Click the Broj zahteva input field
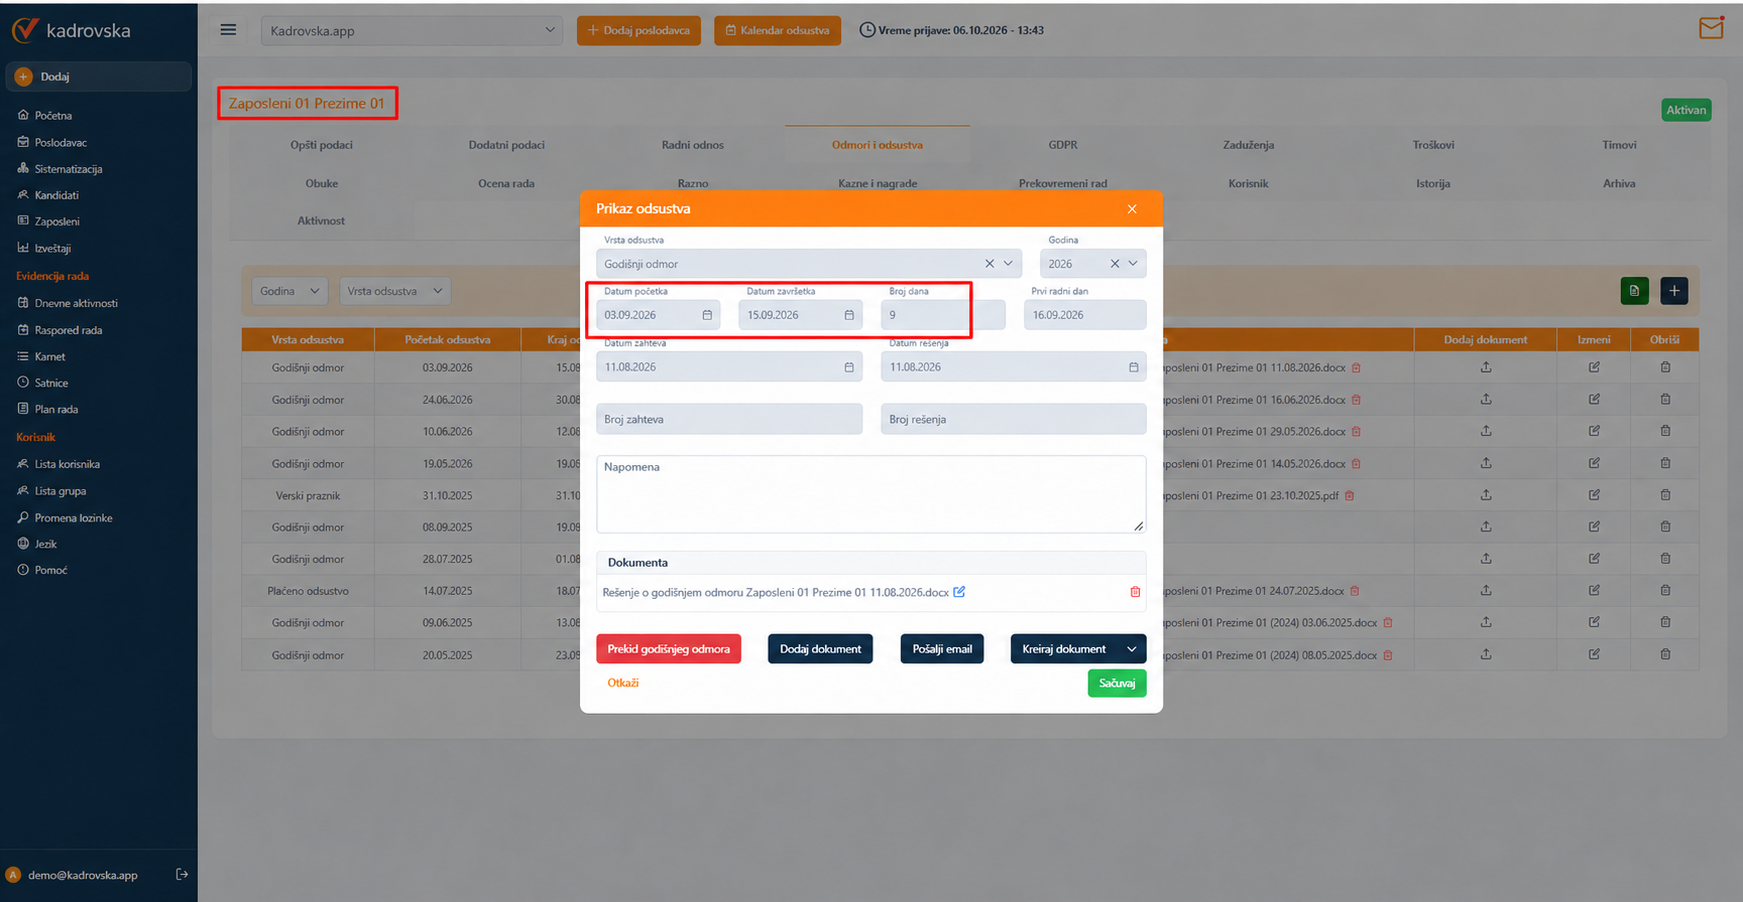The height and width of the screenshot is (902, 1743). [x=729, y=419]
